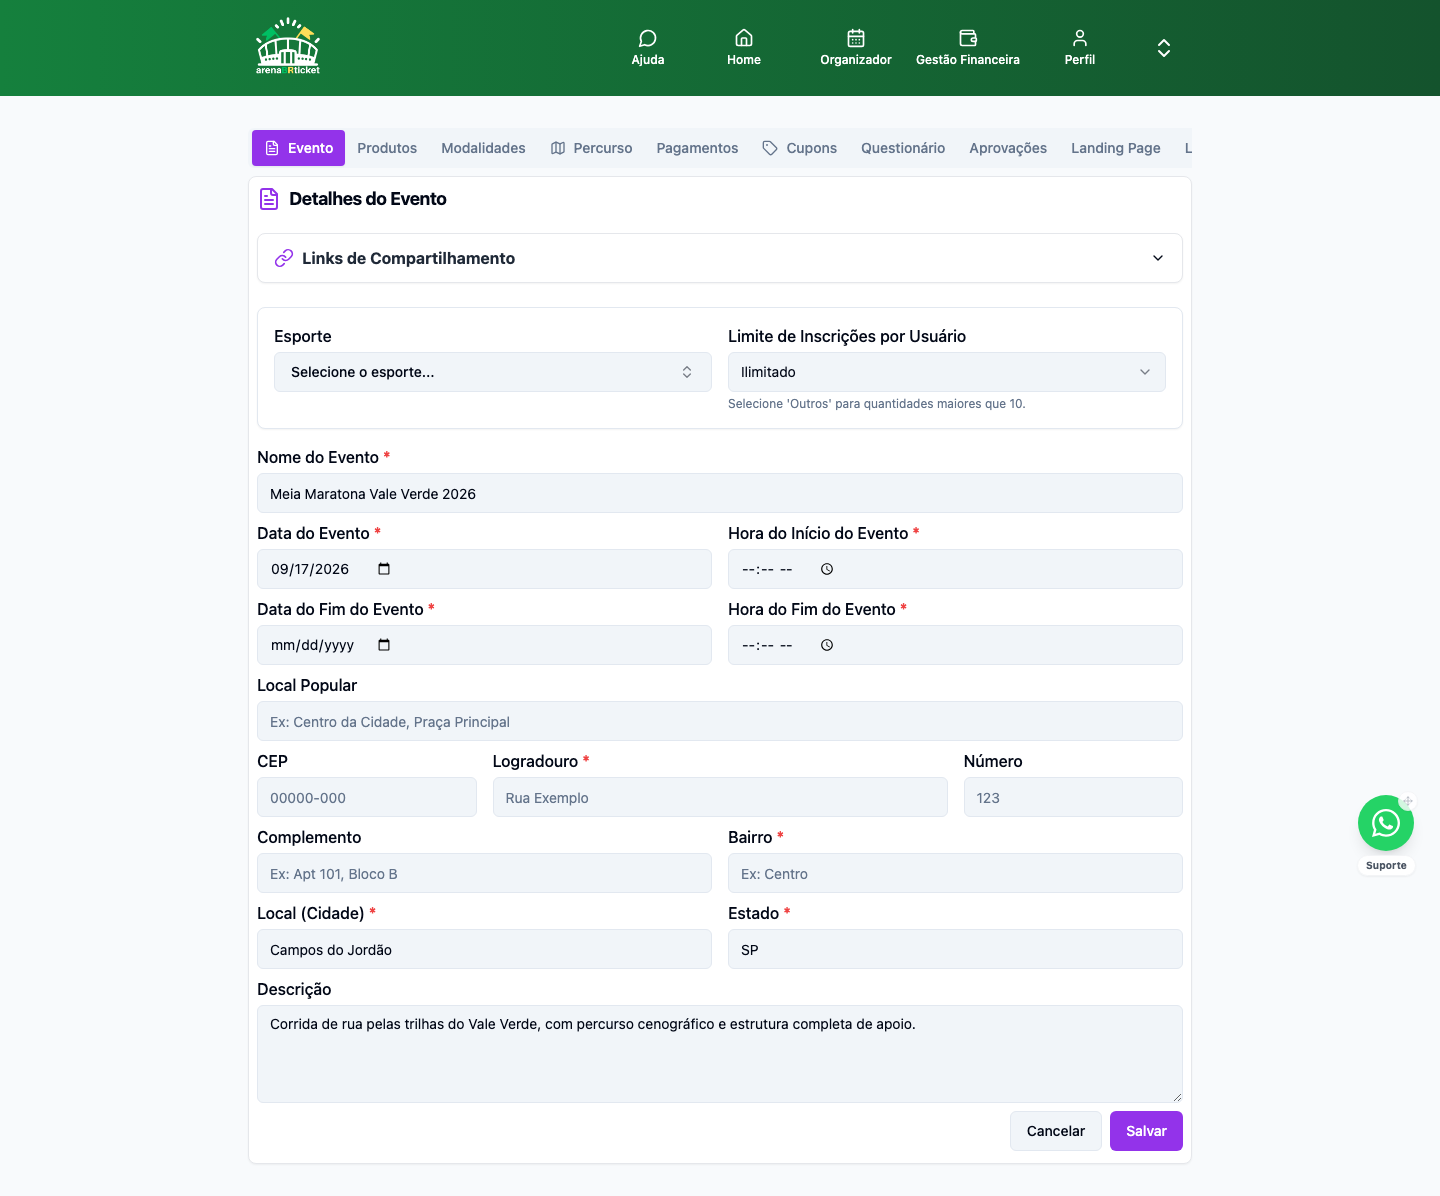Open WhatsApp Suporte chat button
The height and width of the screenshot is (1196, 1440).
click(1386, 823)
